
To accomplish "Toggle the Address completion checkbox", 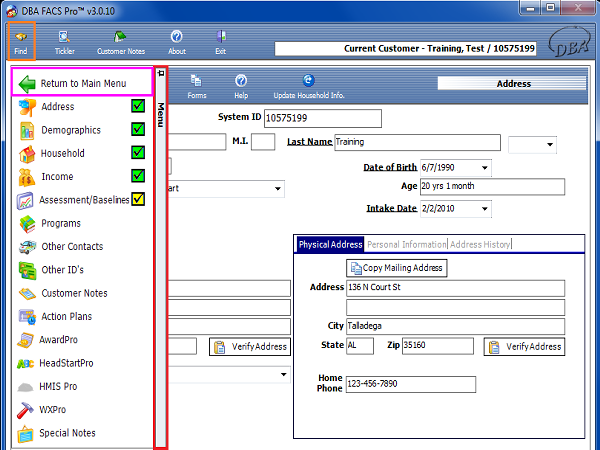I will coord(138,106).
